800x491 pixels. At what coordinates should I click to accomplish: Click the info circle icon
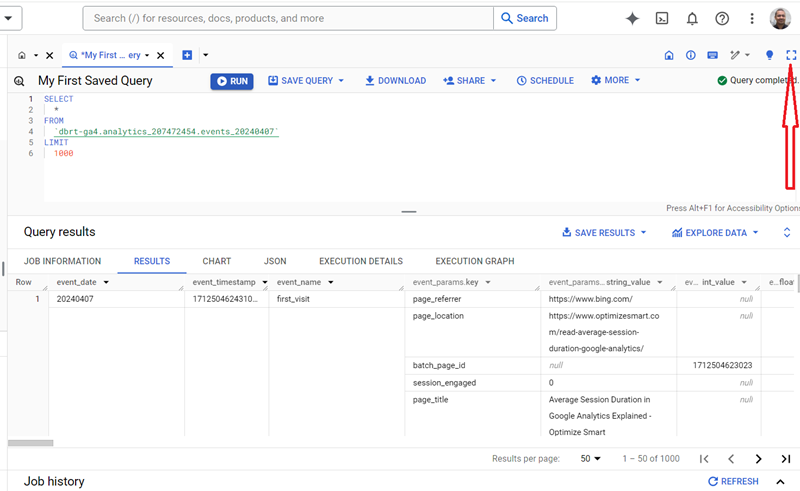691,55
